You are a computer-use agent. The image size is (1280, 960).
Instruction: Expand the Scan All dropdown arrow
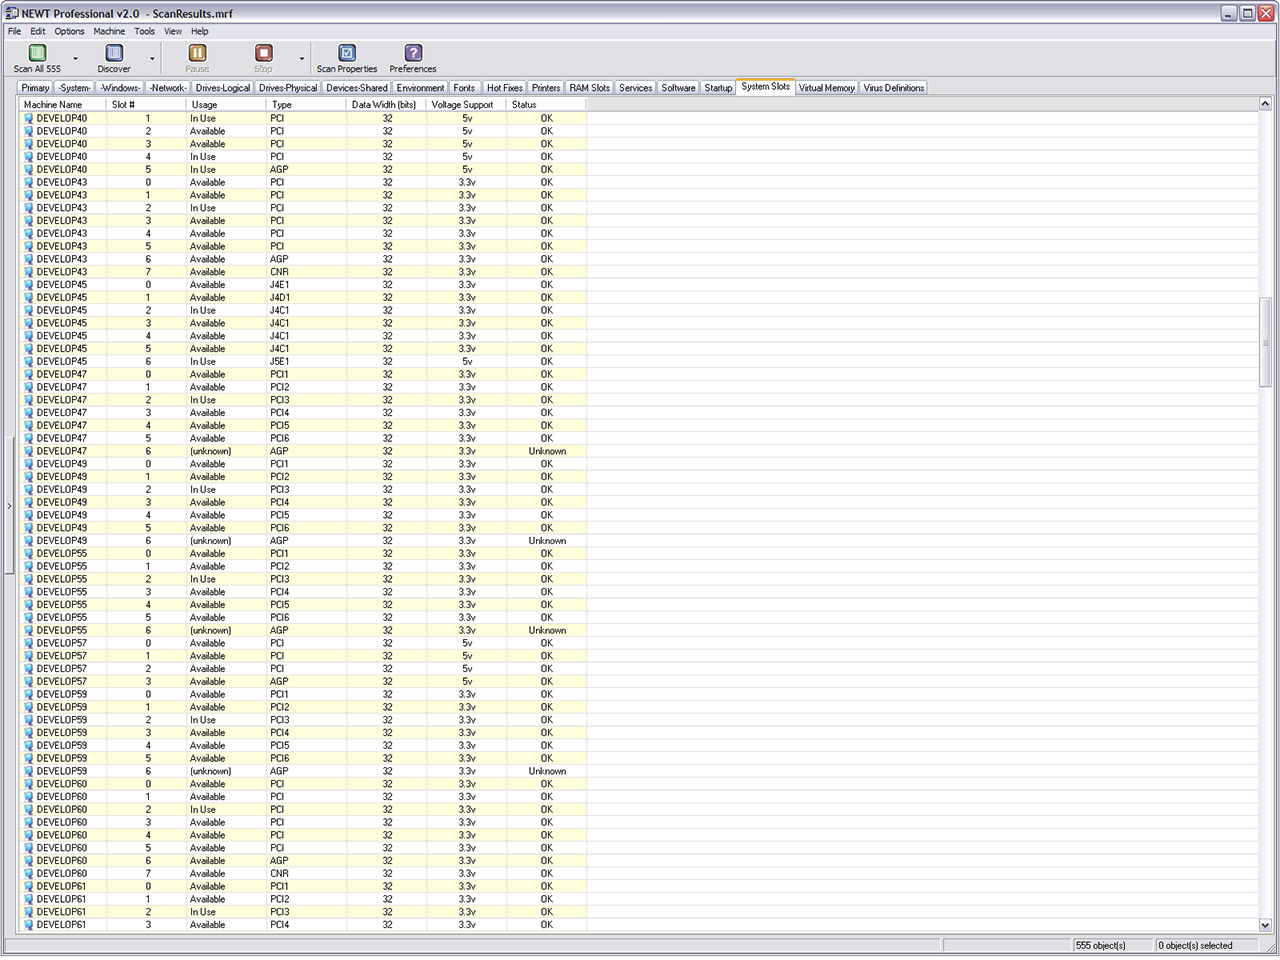click(75, 59)
